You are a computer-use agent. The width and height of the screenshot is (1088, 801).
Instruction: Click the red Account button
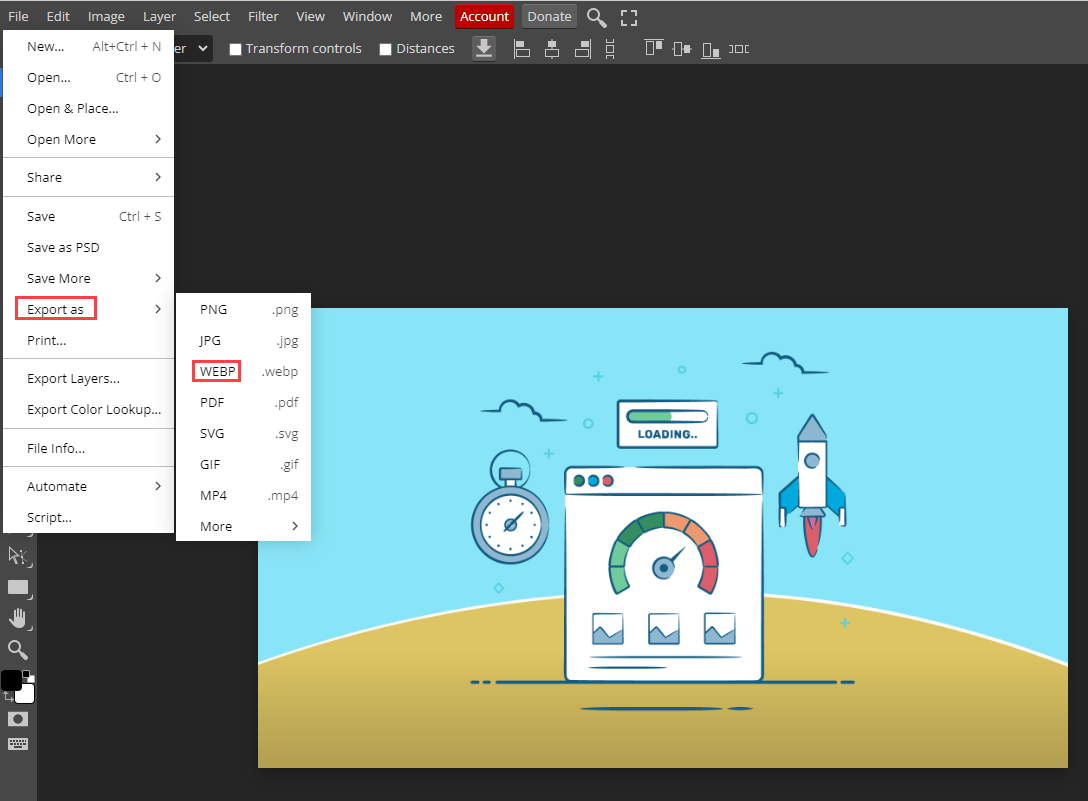pos(484,16)
